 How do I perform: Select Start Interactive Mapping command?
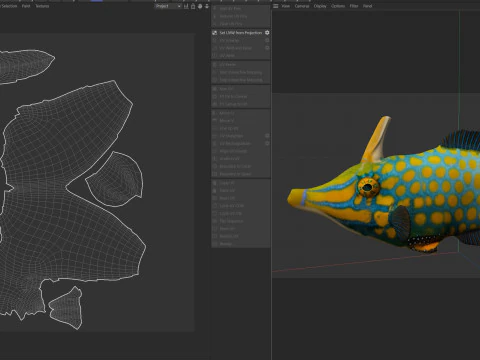tap(241, 72)
